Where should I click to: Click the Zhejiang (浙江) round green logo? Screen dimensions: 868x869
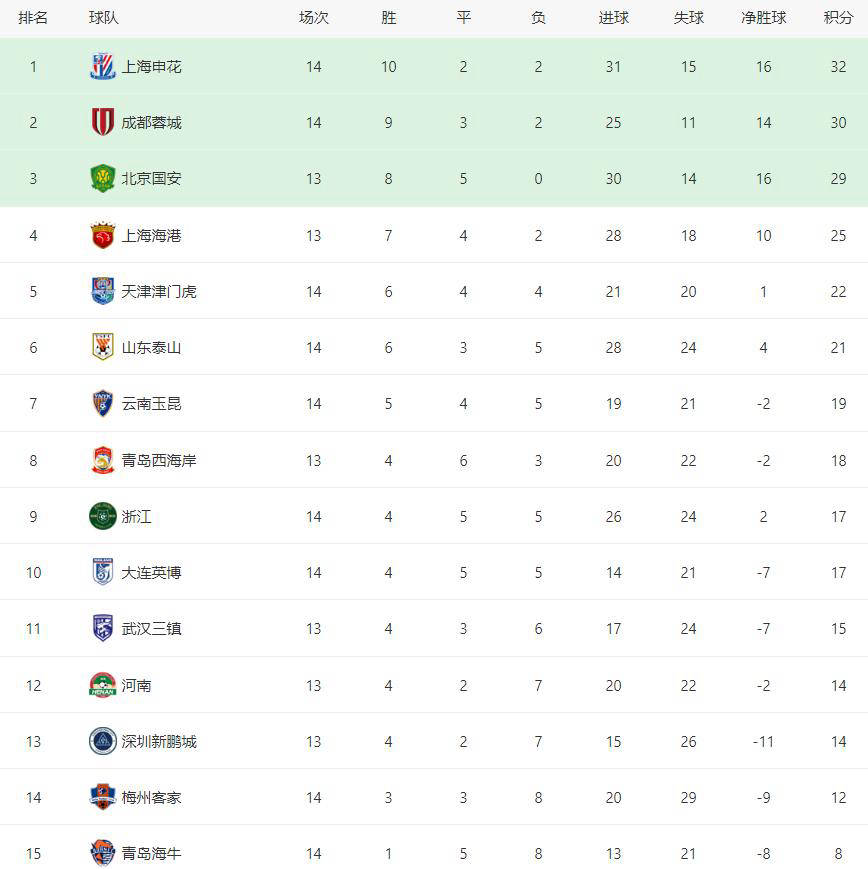pyautogui.click(x=103, y=516)
